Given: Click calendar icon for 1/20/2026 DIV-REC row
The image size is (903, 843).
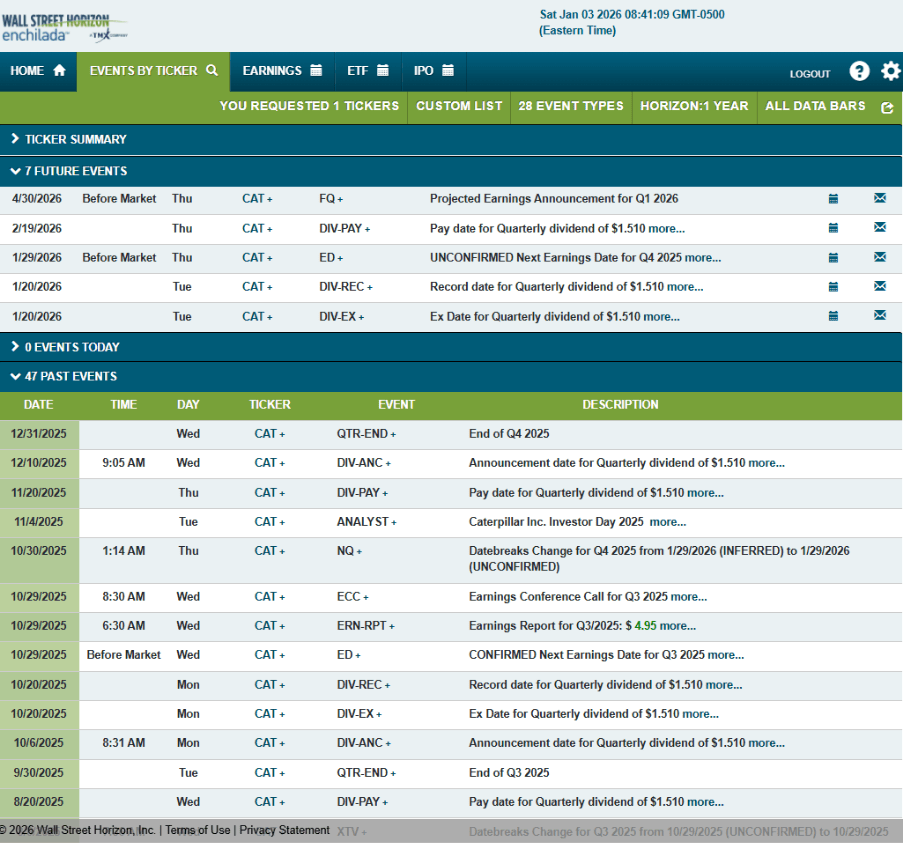Looking at the screenshot, I should (833, 287).
